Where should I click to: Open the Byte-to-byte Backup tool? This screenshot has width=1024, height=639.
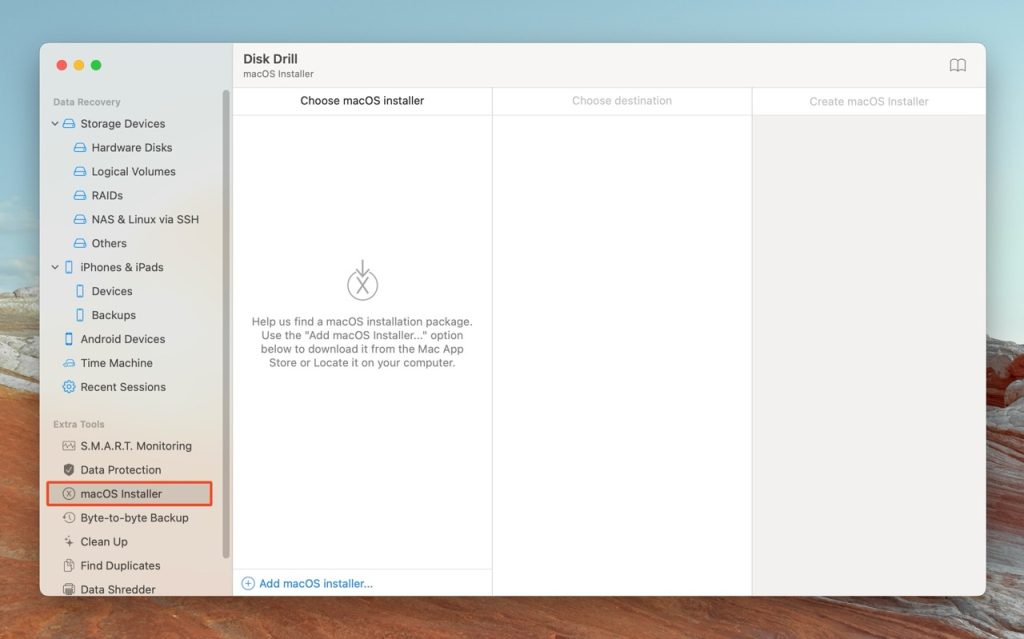tap(133, 518)
